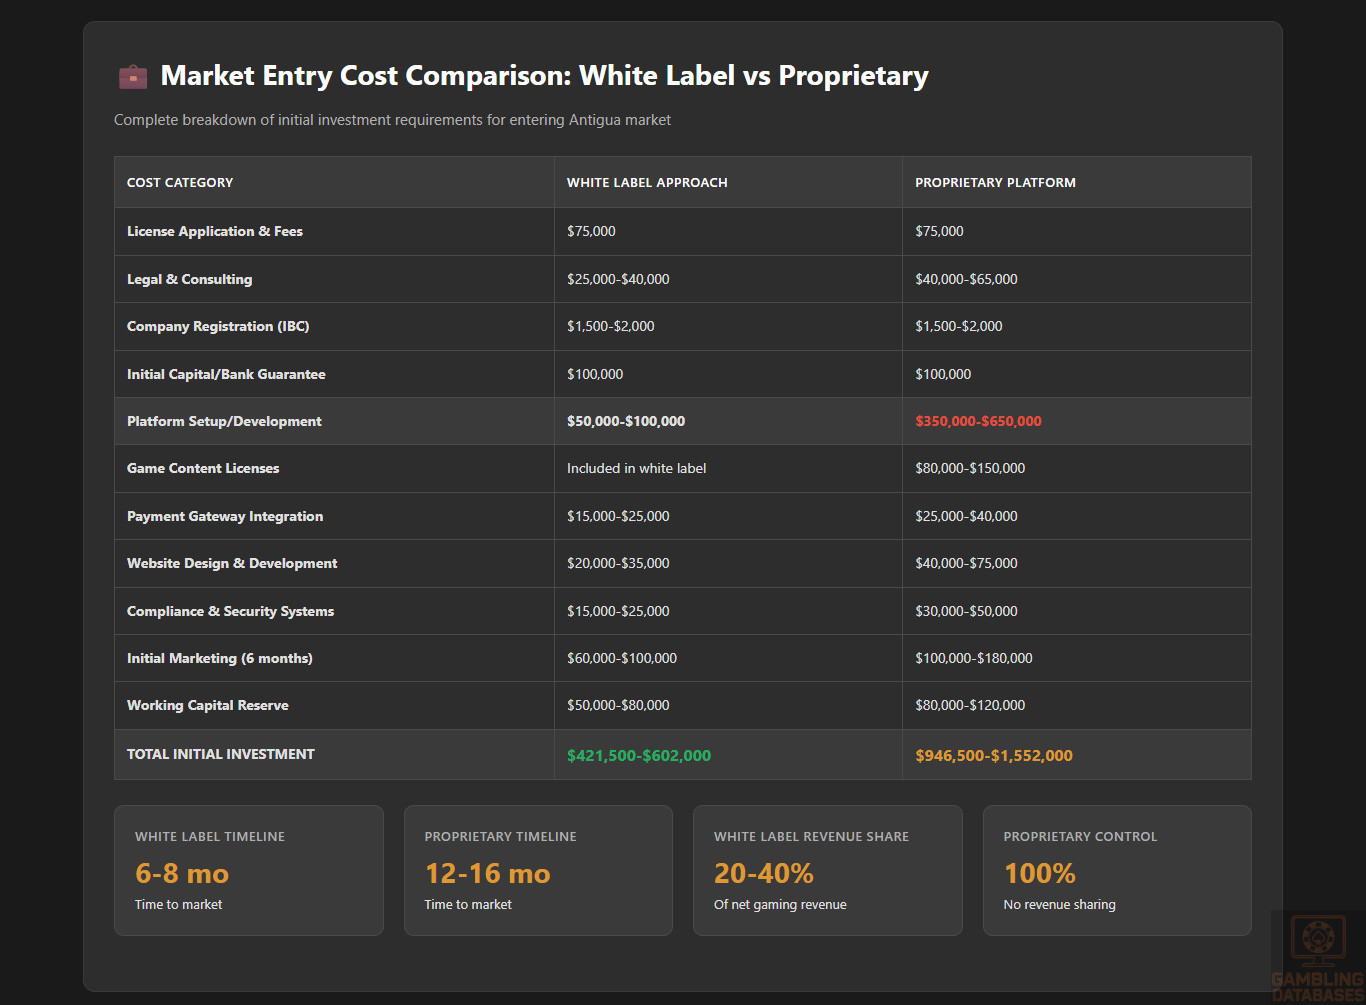
Task: Click the 20-40% revenue share value
Action: (764, 873)
